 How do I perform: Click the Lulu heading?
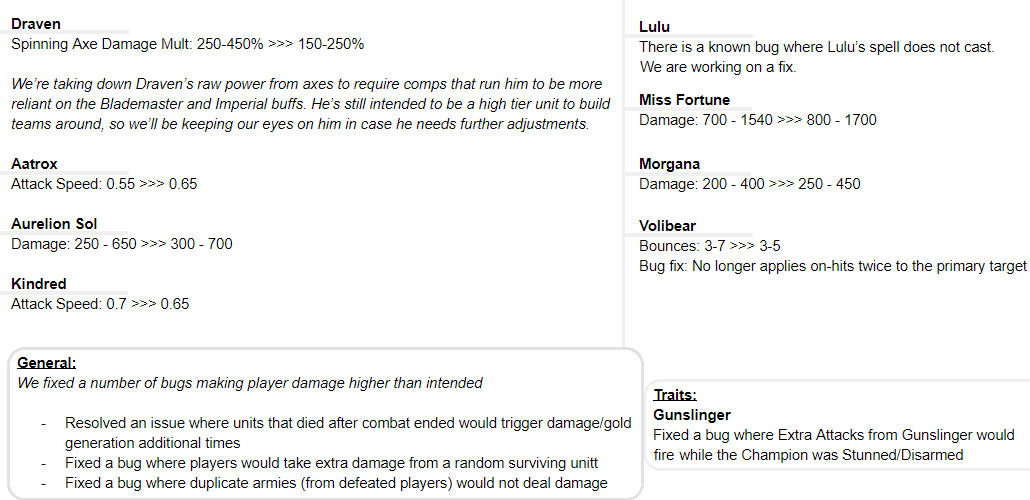pyautogui.click(x=654, y=27)
